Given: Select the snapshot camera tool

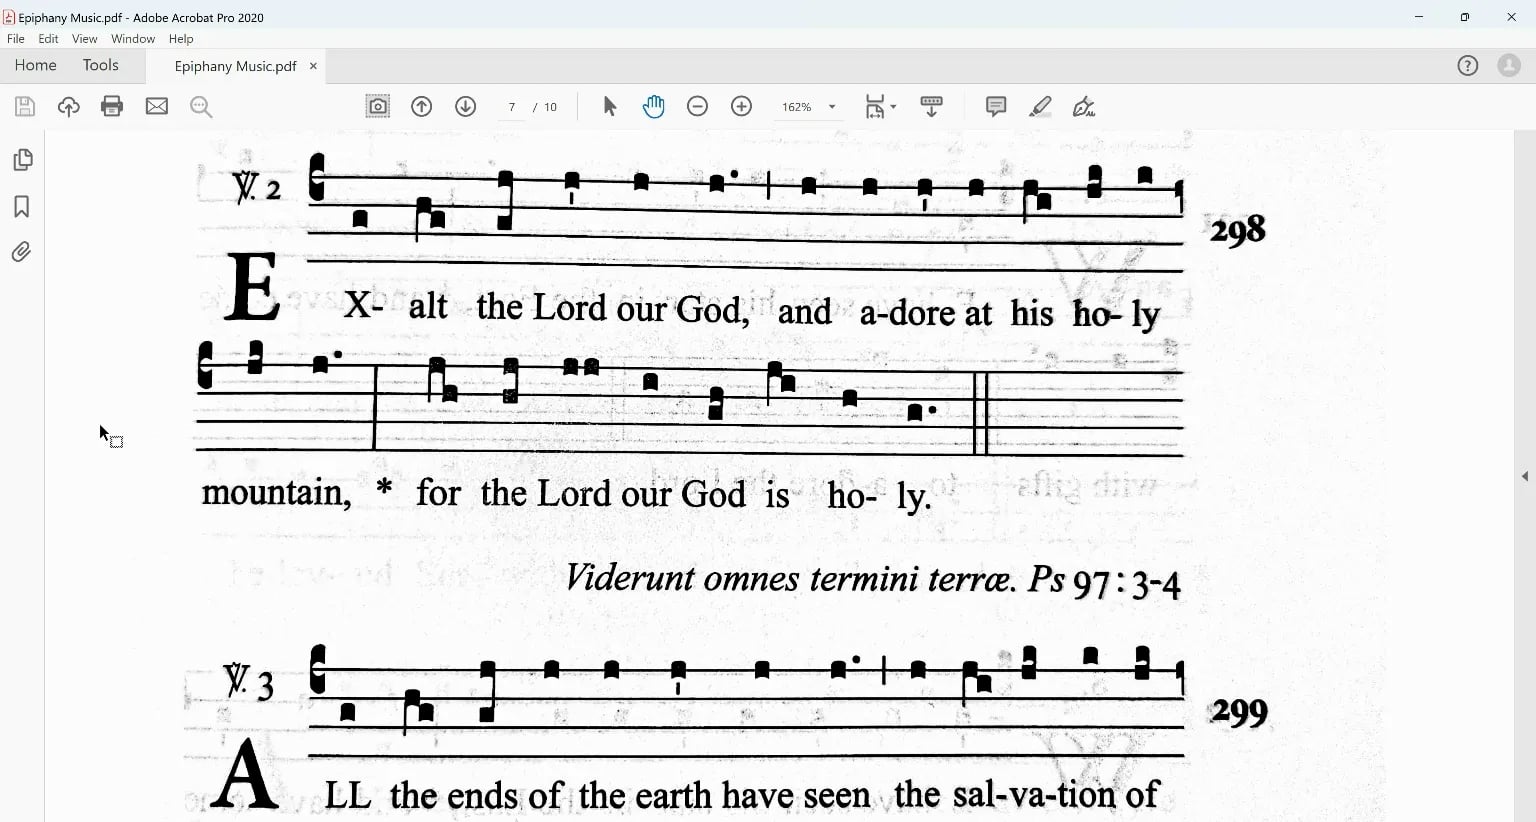Looking at the screenshot, I should (x=378, y=107).
